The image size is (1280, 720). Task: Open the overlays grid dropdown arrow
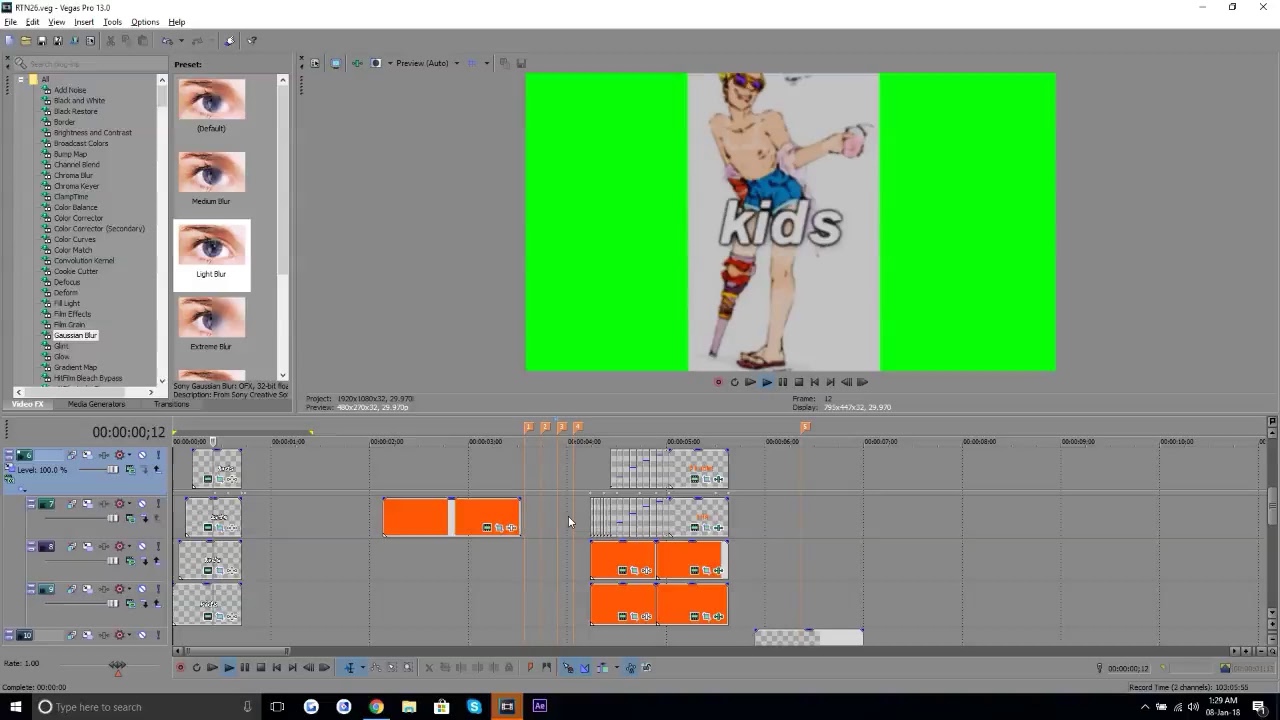[x=486, y=63]
